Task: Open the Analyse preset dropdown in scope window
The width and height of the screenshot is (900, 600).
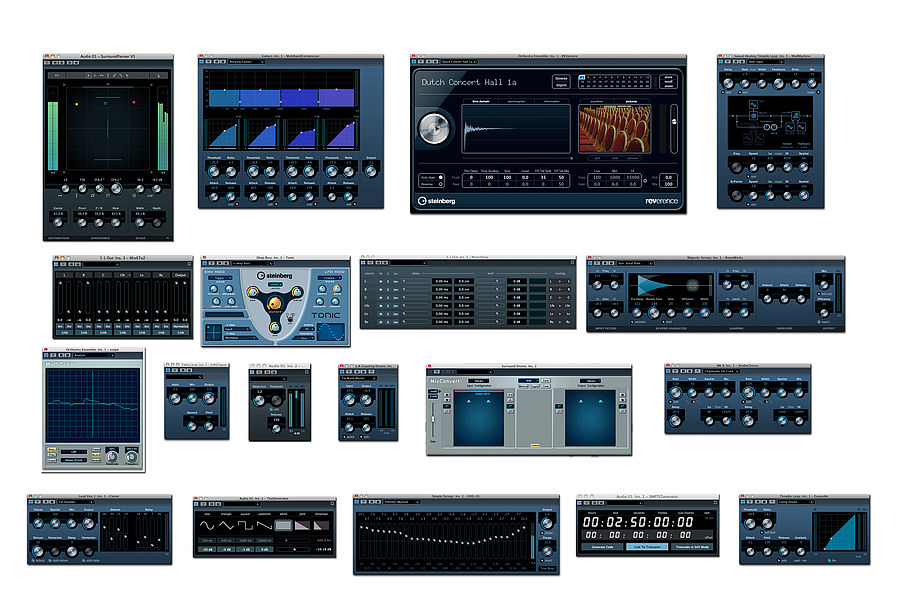Action: (94, 355)
